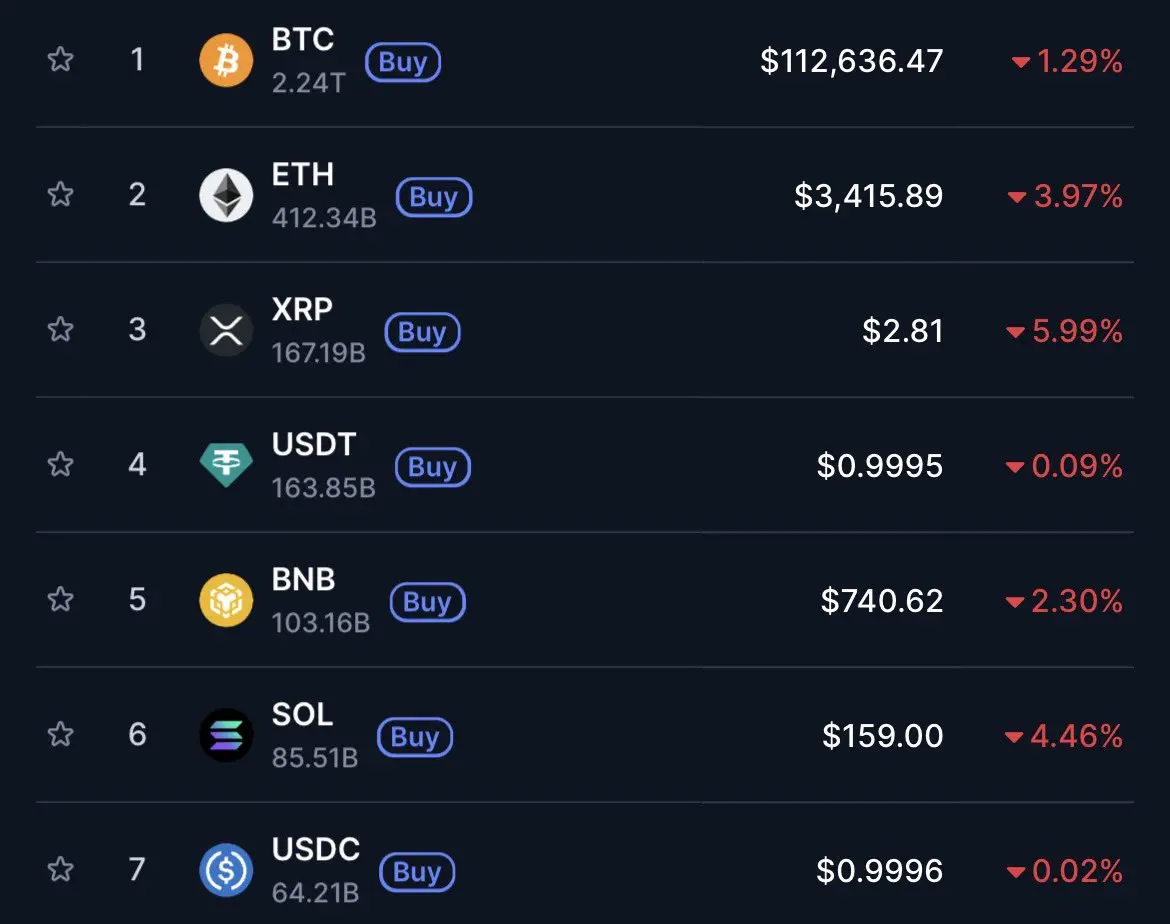Open the Ethereum diamond logo icon
Viewport: 1170px width, 924px height.
(226, 195)
